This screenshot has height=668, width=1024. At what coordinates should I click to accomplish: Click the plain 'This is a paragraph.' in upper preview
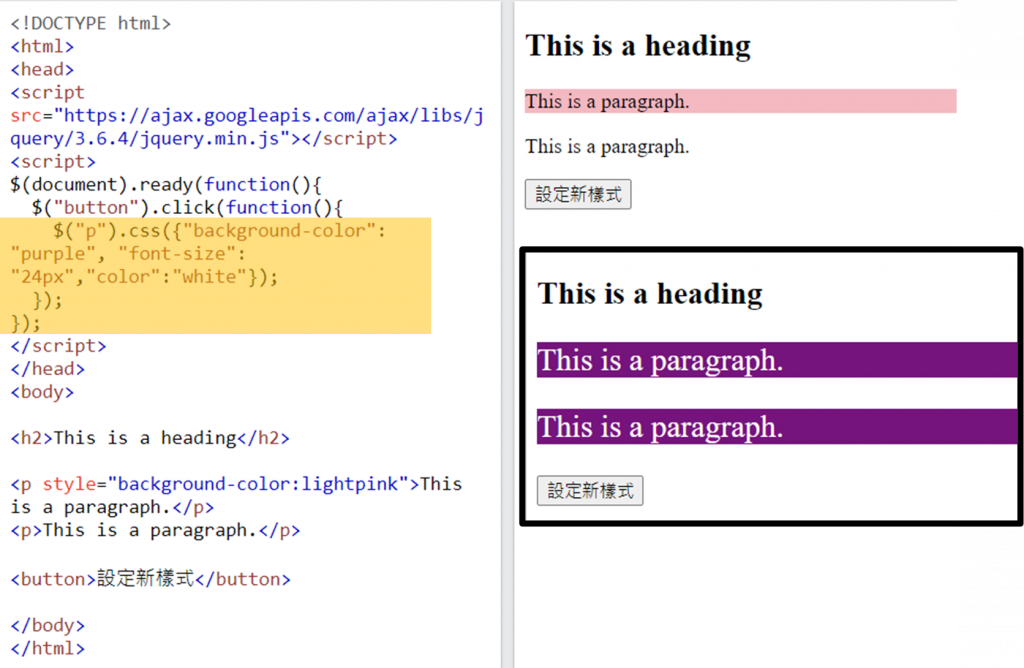point(607,146)
